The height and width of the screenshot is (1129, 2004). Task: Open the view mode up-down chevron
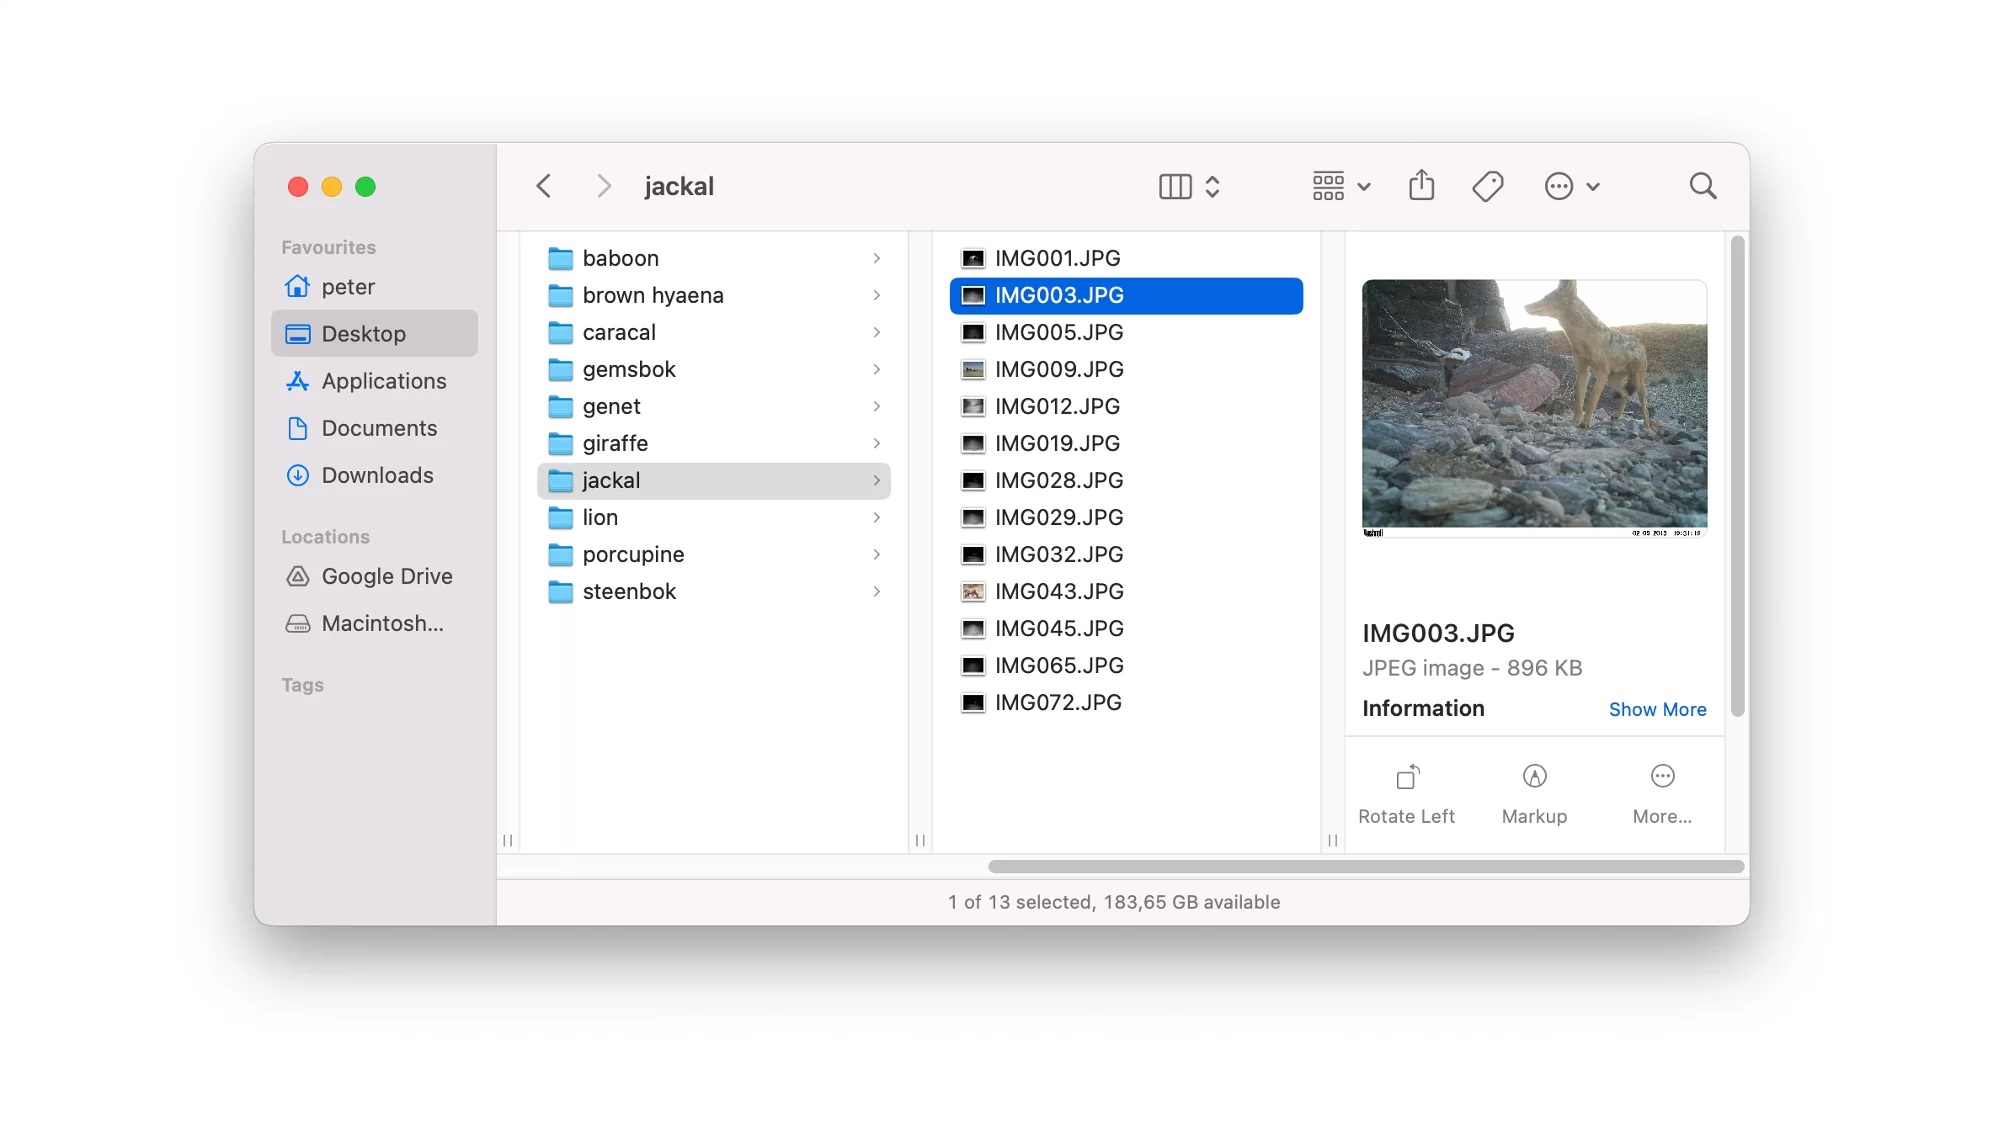point(1213,186)
